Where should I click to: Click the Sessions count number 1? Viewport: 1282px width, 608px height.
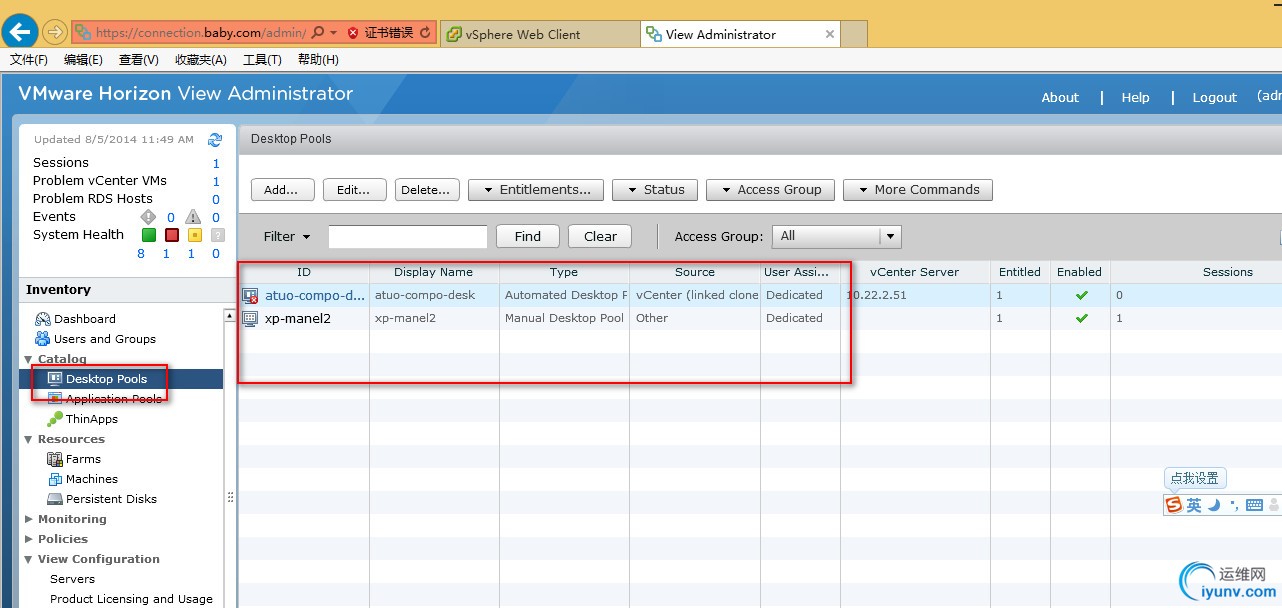point(215,163)
